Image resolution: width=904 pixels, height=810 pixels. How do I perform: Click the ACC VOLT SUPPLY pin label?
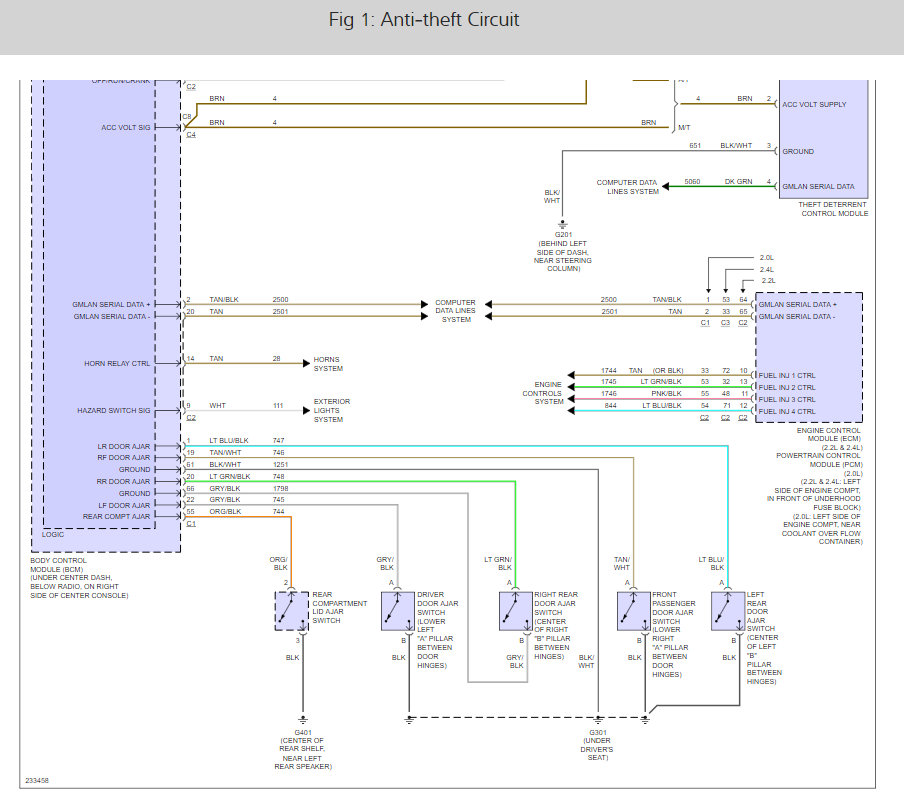(x=814, y=104)
